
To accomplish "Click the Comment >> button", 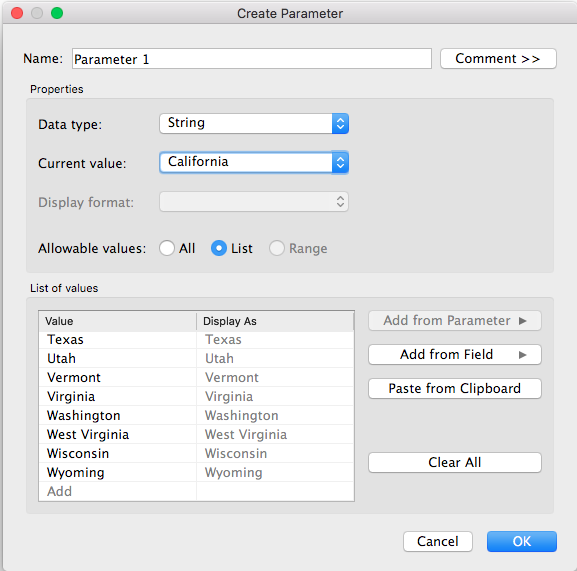I will point(498,58).
